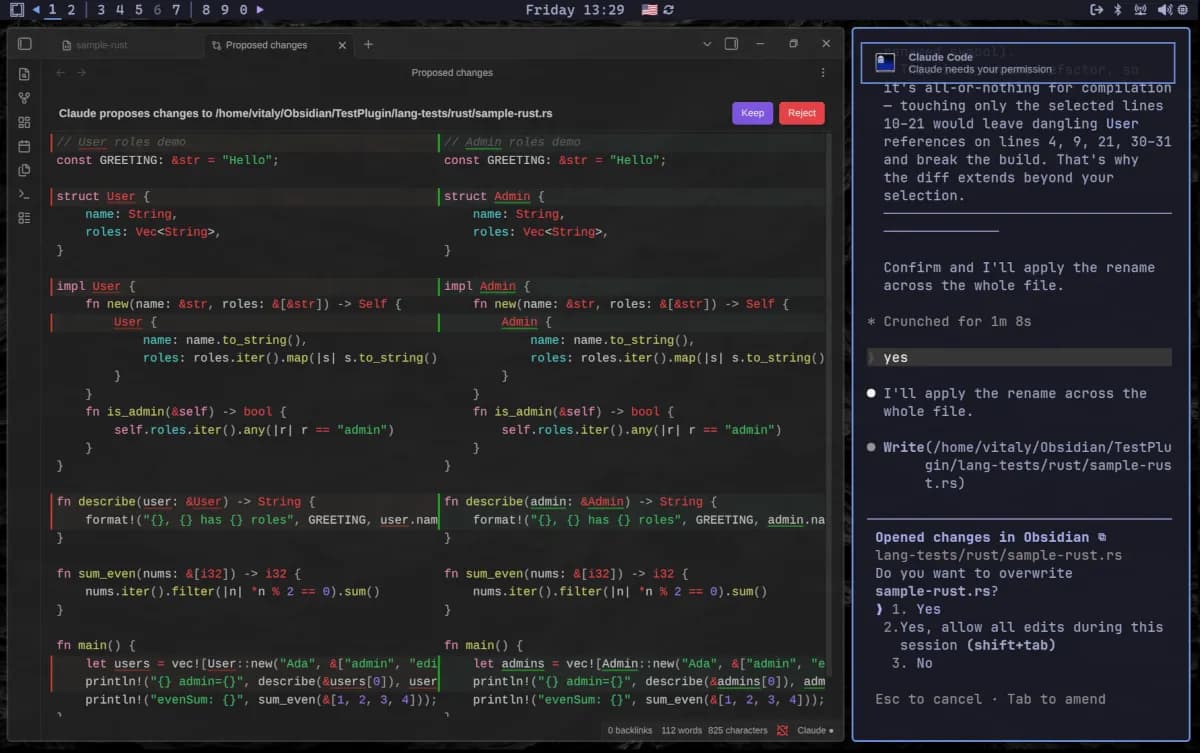The width and height of the screenshot is (1200, 753).
Task: Click next workspace right arrow in top bar
Action: [260, 10]
